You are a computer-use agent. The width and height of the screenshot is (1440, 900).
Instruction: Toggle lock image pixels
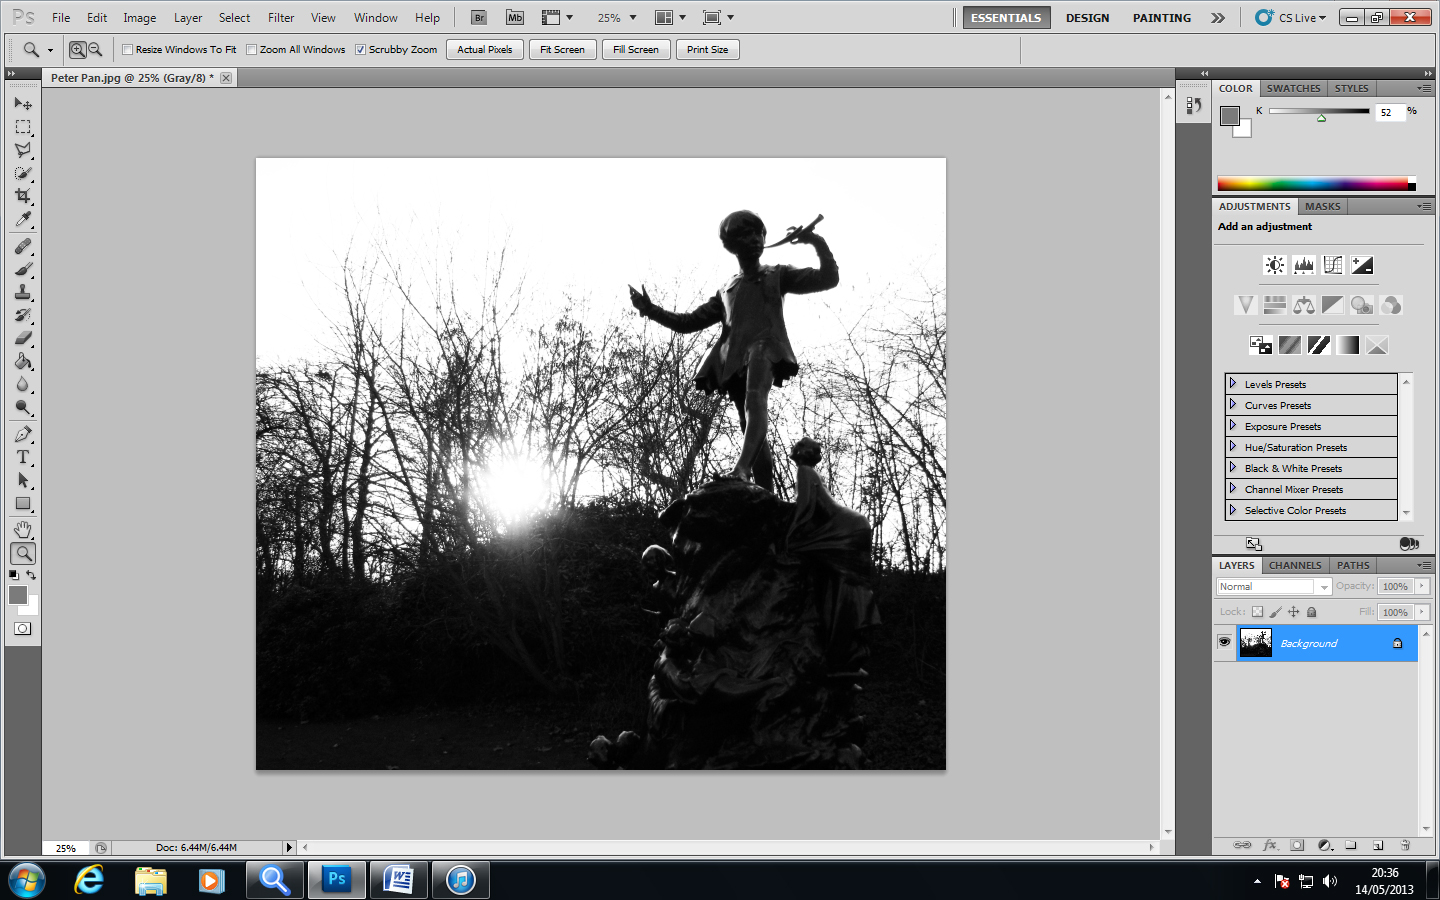click(x=1275, y=612)
